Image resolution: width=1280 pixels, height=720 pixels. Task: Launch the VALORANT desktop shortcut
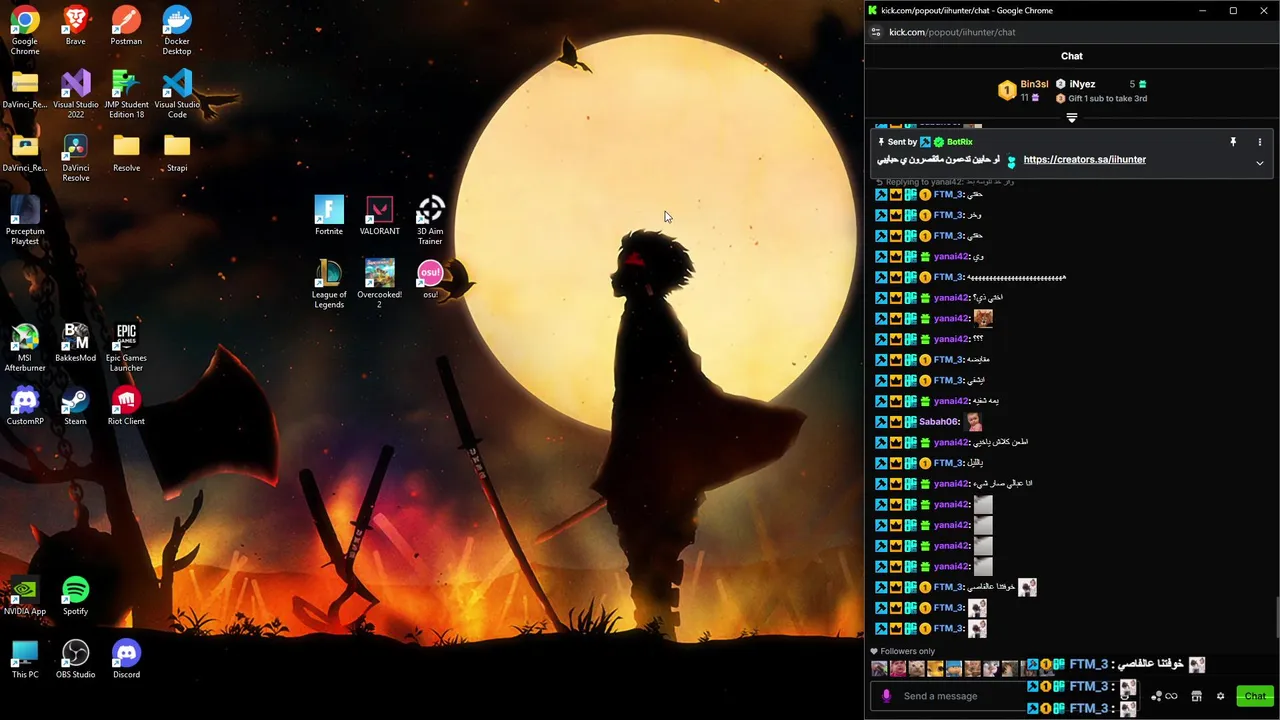click(x=379, y=215)
